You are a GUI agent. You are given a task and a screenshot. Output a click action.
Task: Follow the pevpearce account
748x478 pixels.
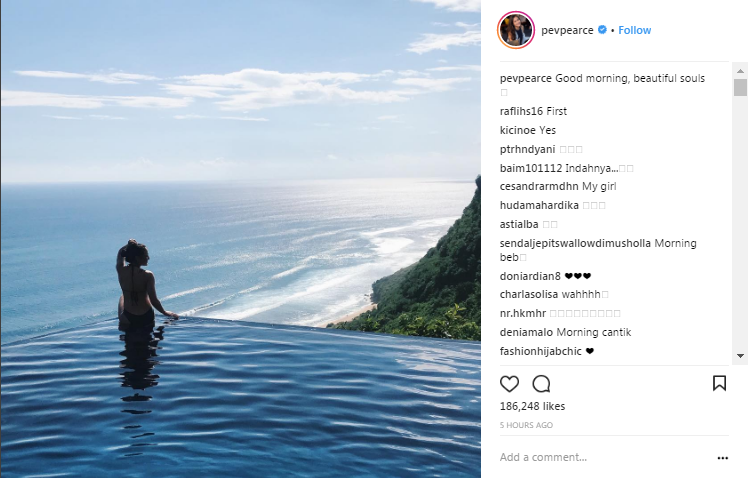(x=635, y=30)
